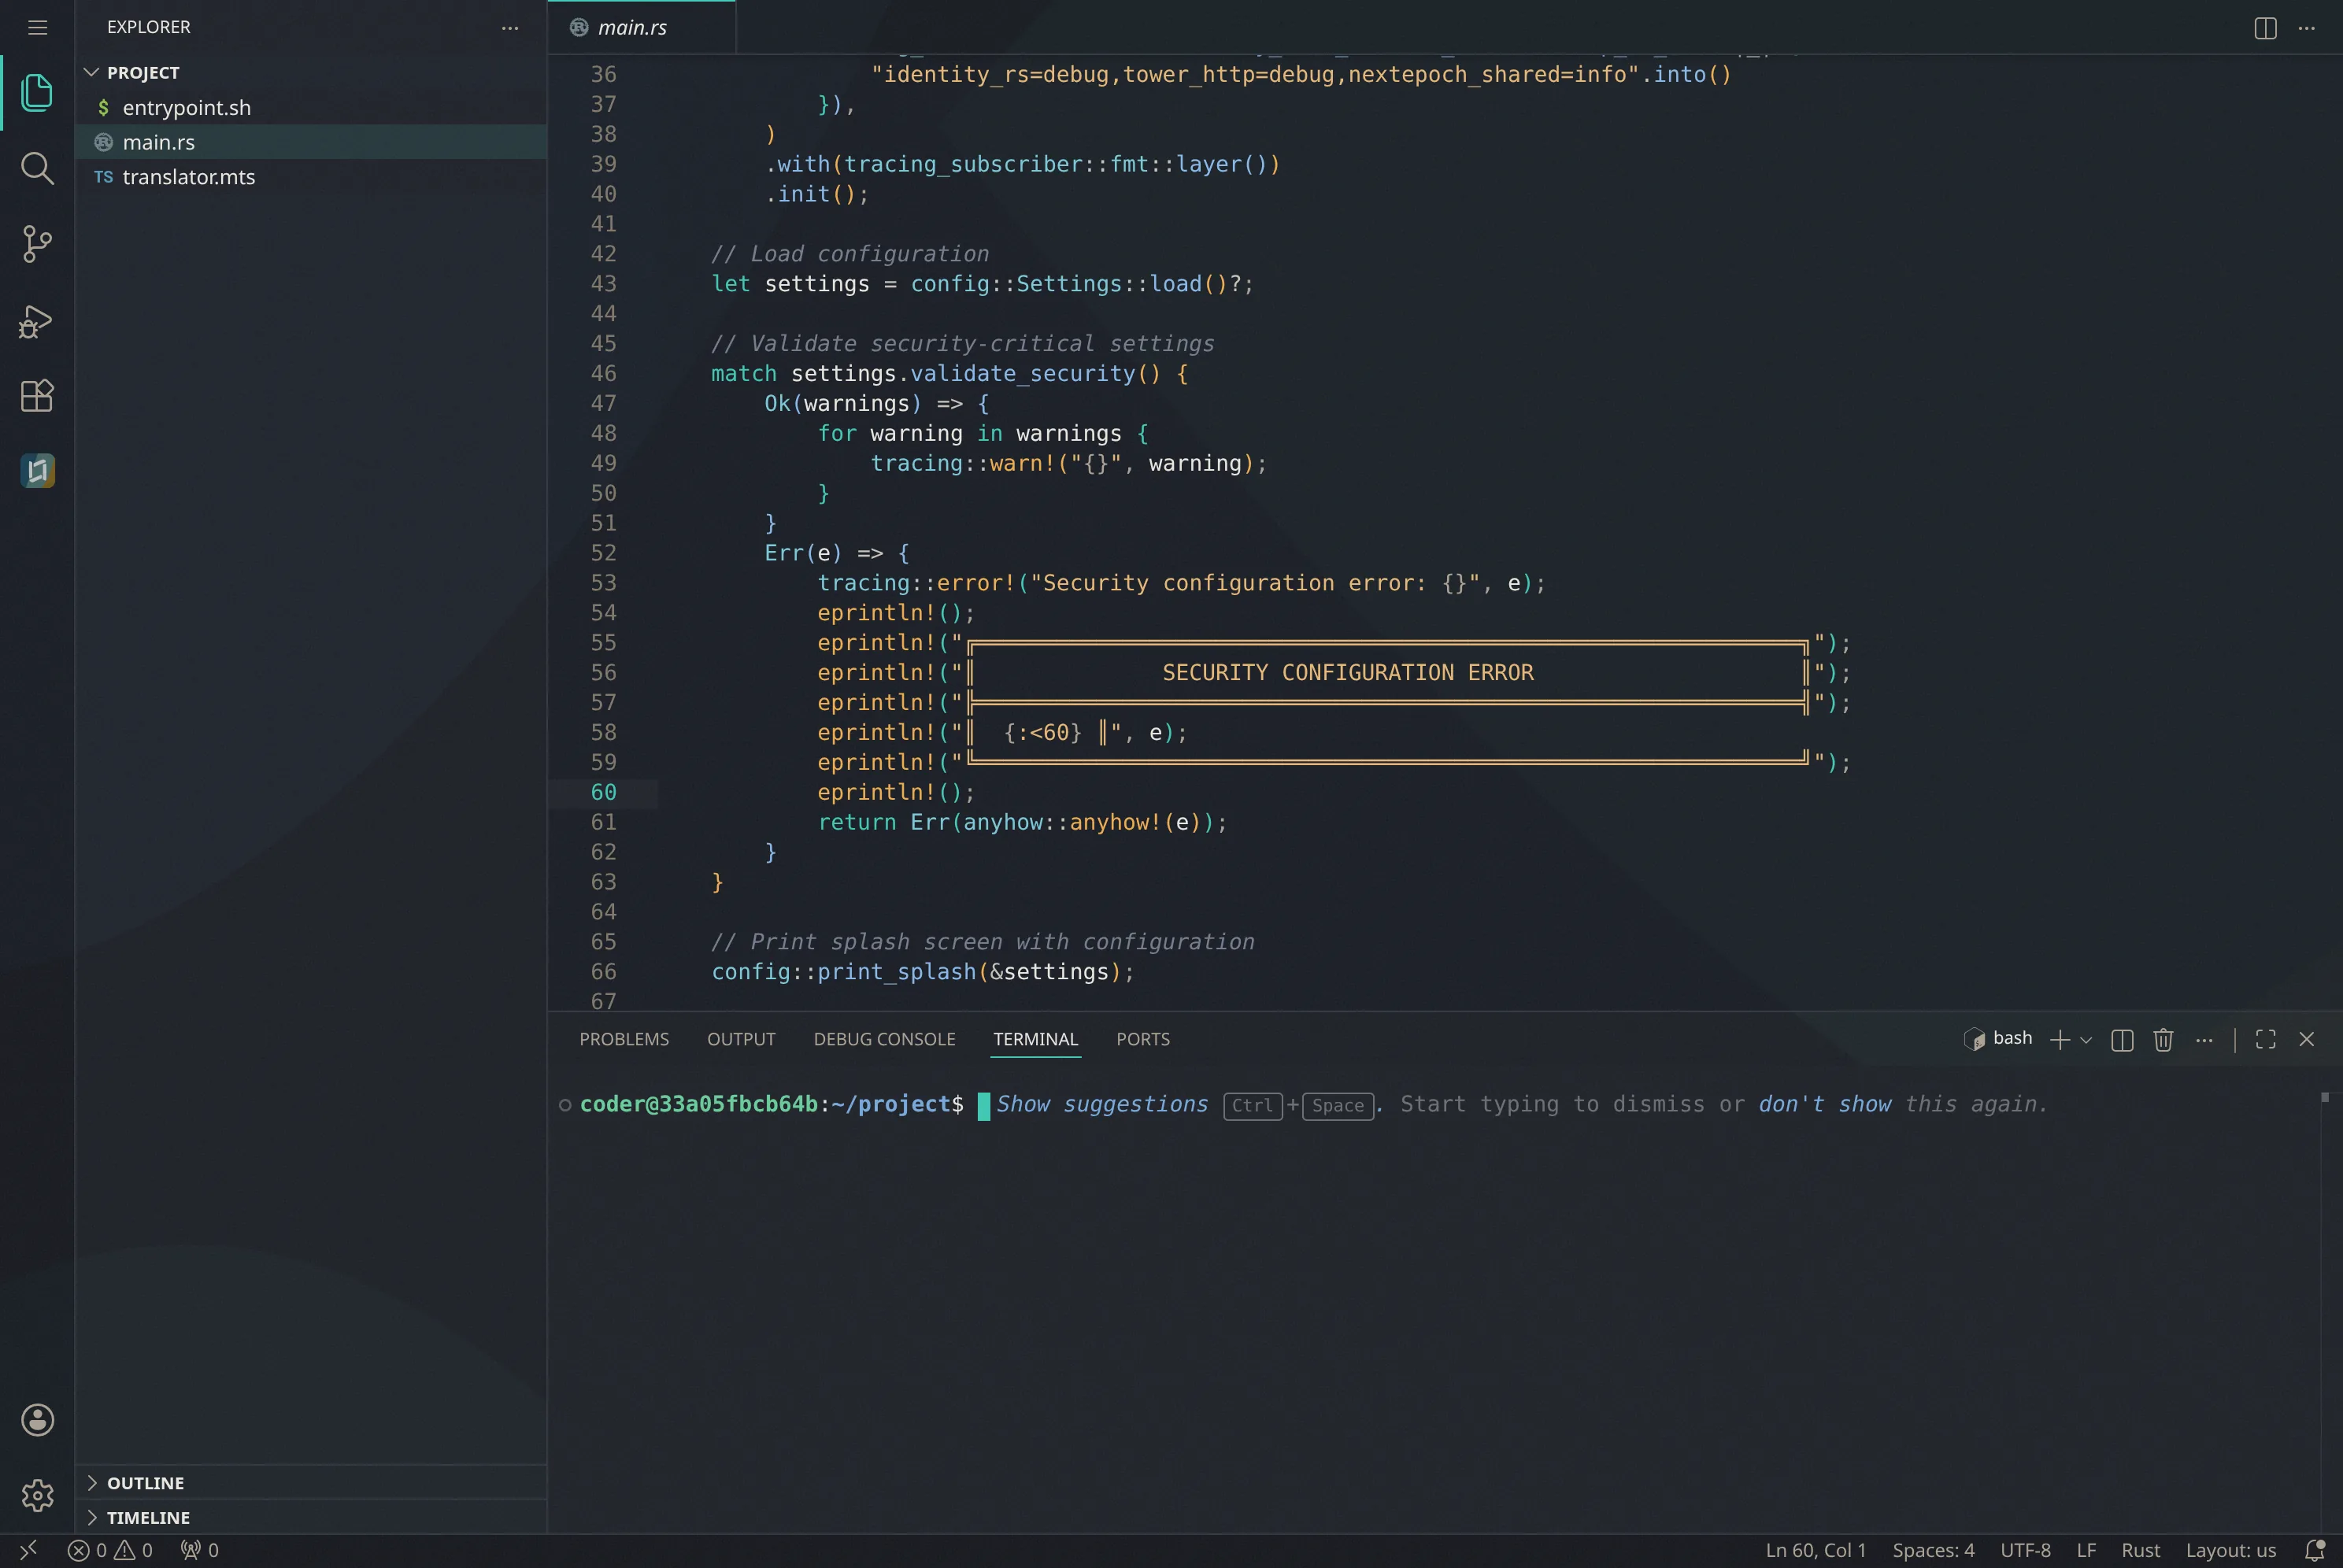Kill terminal with trash icon
This screenshot has width=2343, height=1568.
[2163, 1040]
